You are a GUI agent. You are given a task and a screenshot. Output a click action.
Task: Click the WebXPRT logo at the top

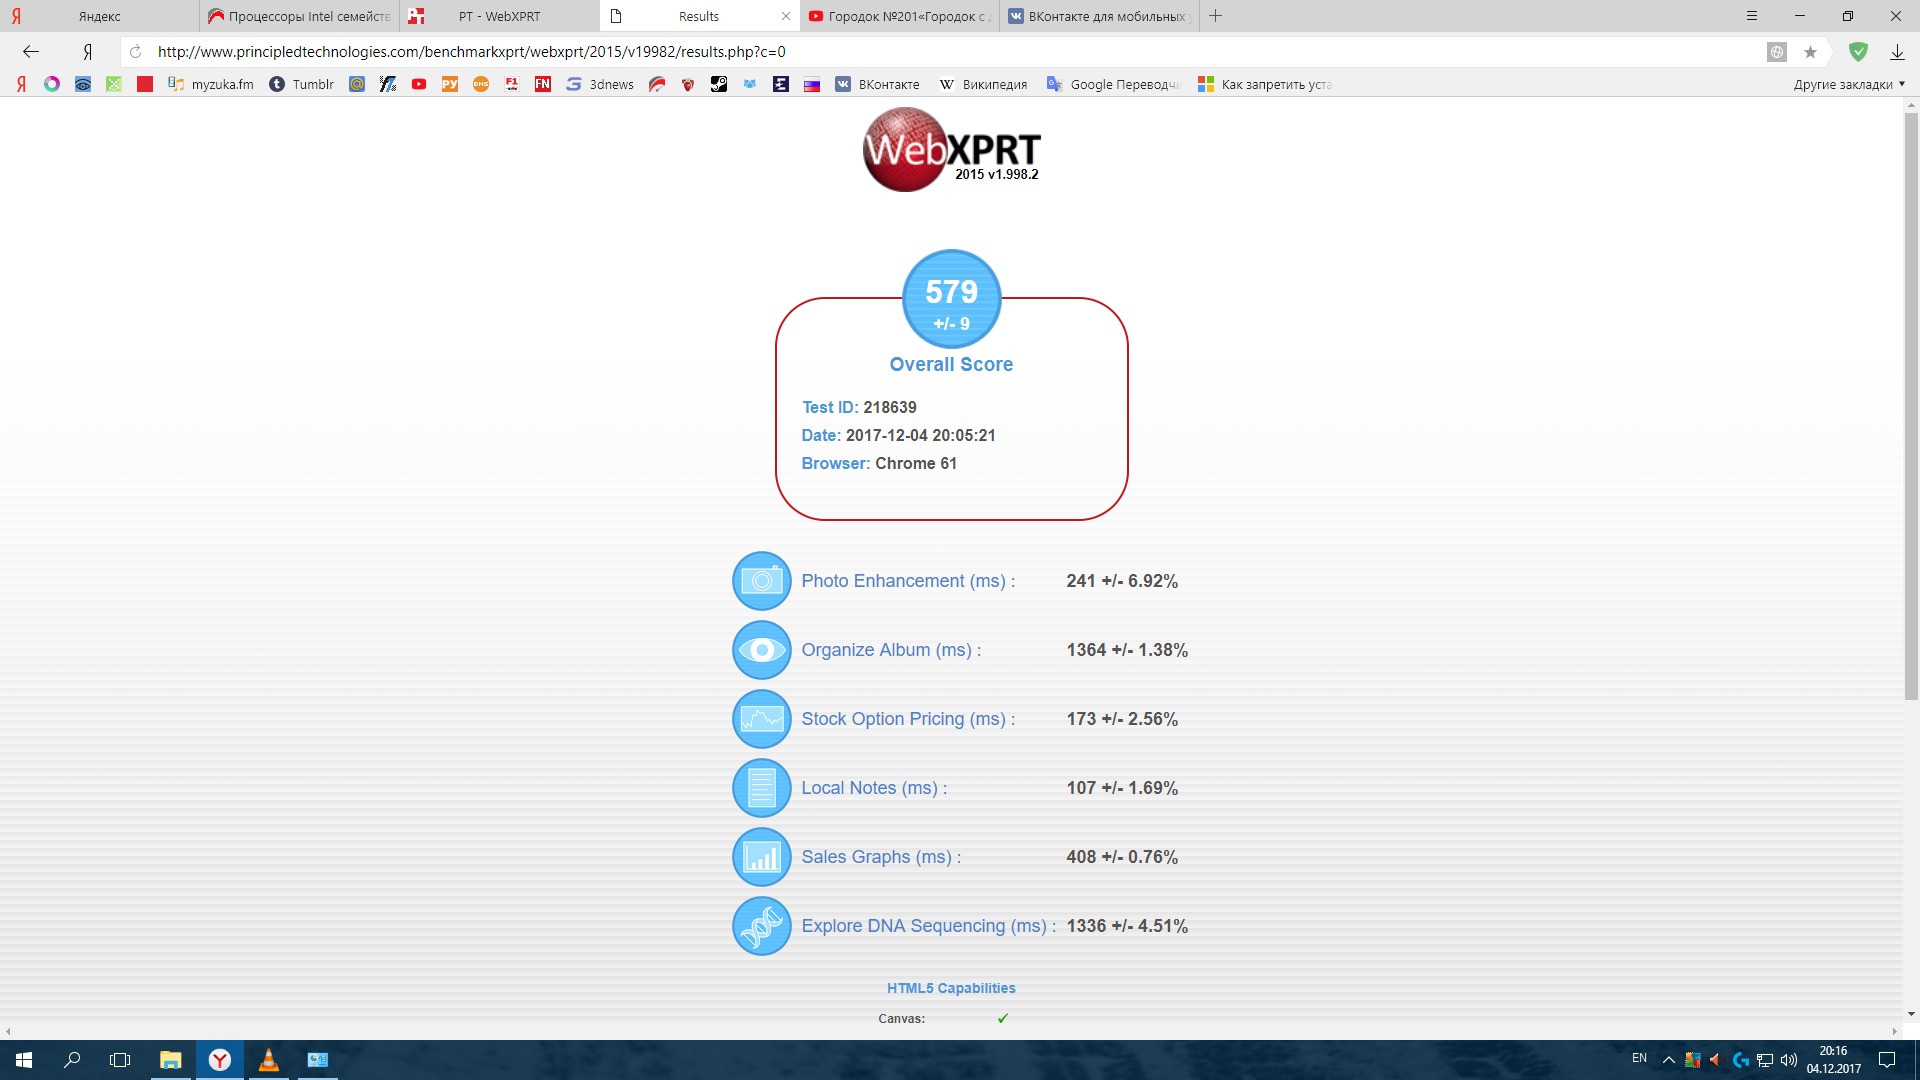pos(951,150)
